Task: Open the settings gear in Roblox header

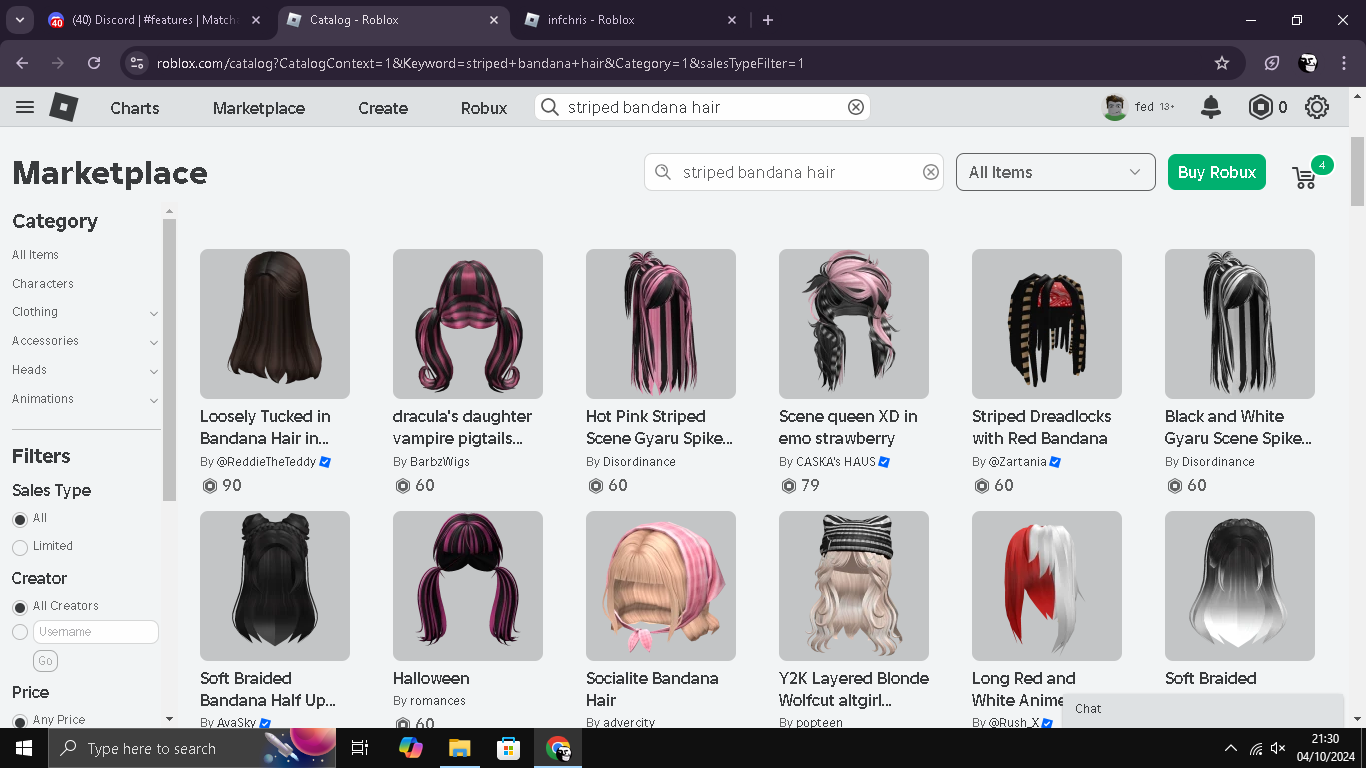Action: coord(1317,107)
